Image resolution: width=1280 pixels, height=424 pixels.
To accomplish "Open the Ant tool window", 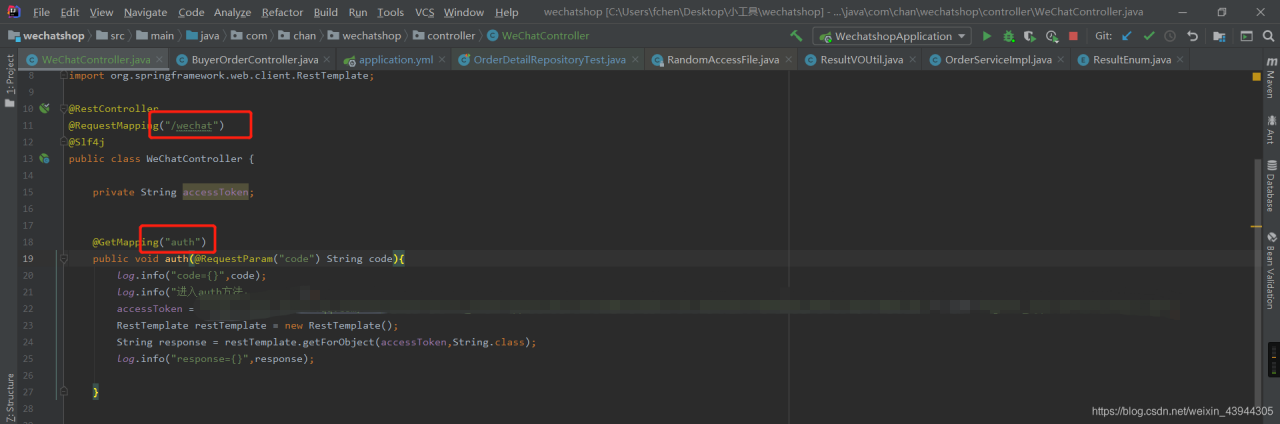I will coord(1270,128).
